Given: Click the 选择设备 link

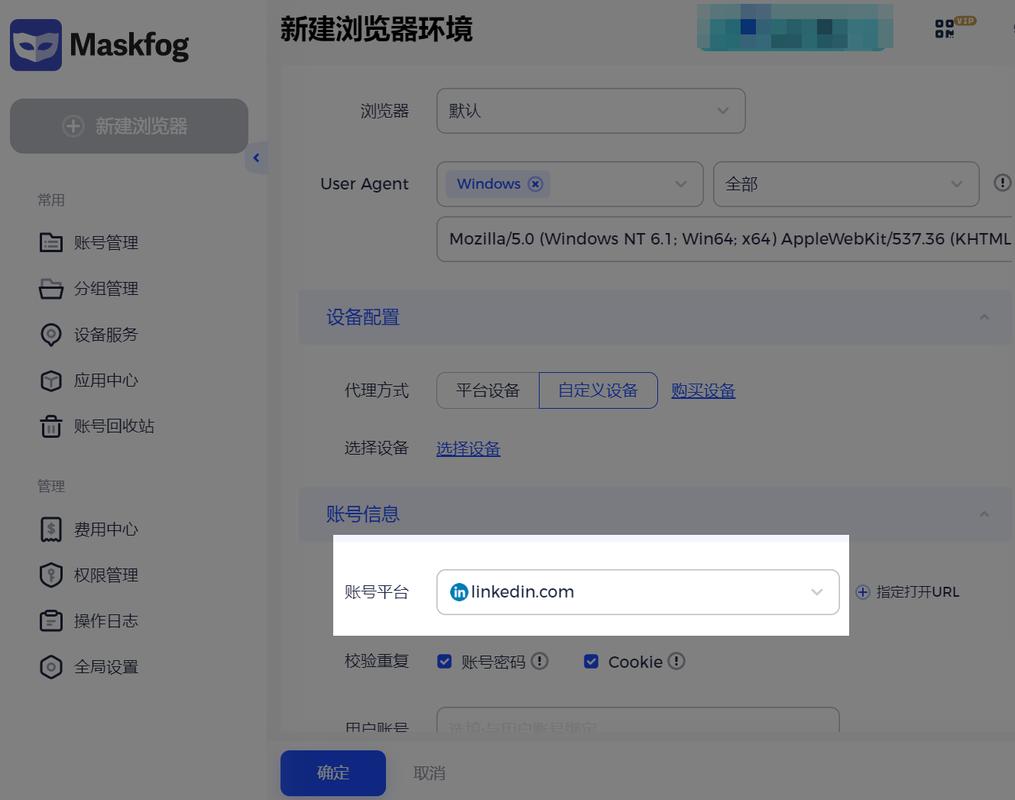Looking at the screenshot, I should pyautogui.click(x=468, y=448).
